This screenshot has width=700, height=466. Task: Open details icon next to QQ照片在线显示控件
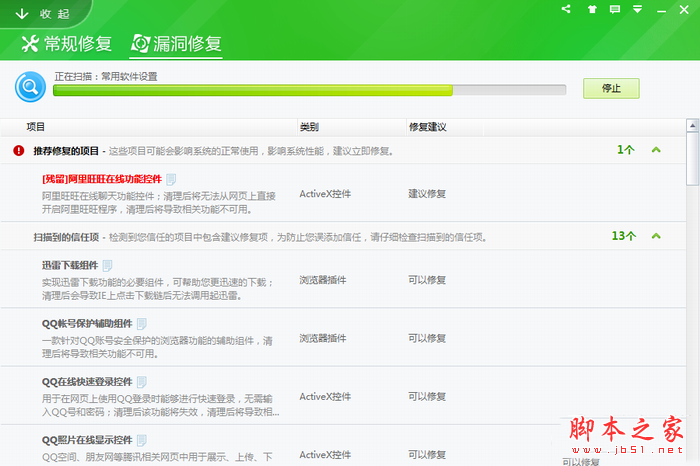click(x=142, y=440)
